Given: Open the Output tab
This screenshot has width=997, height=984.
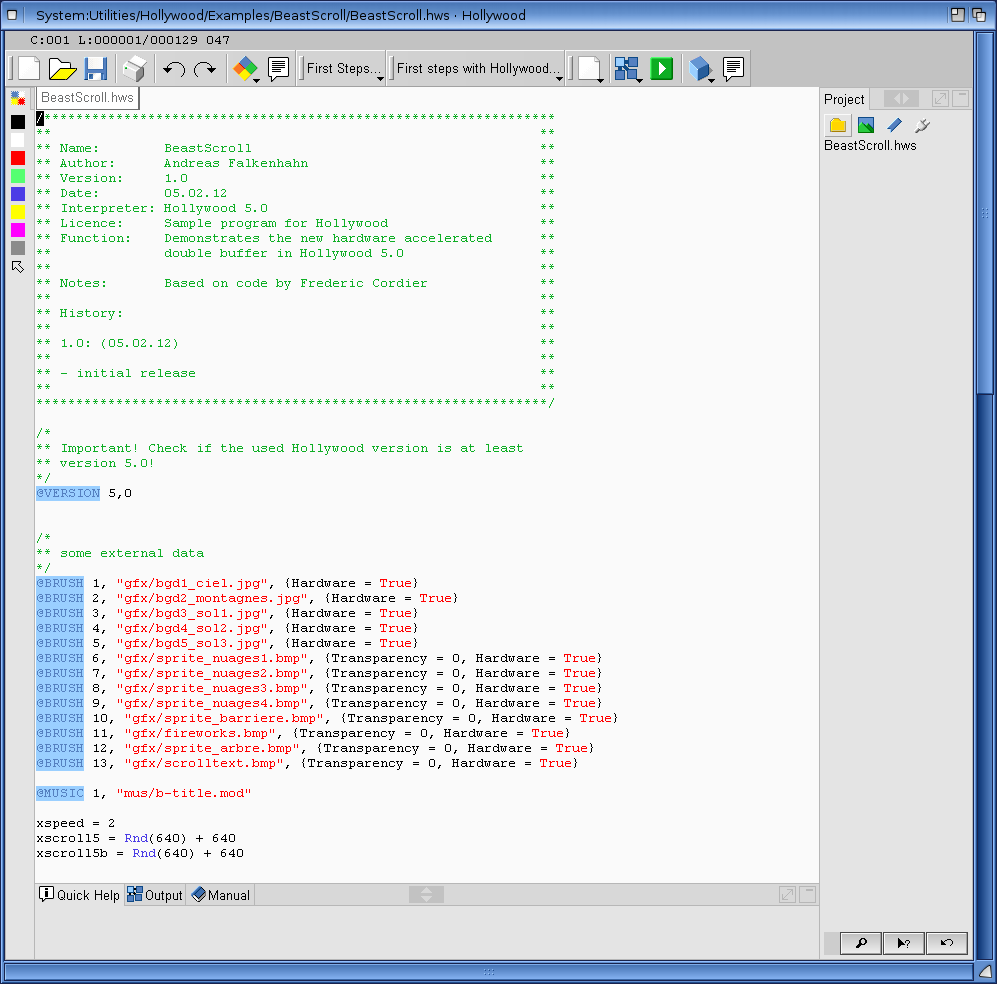Looking at the screenshot, I should point(155,895).
